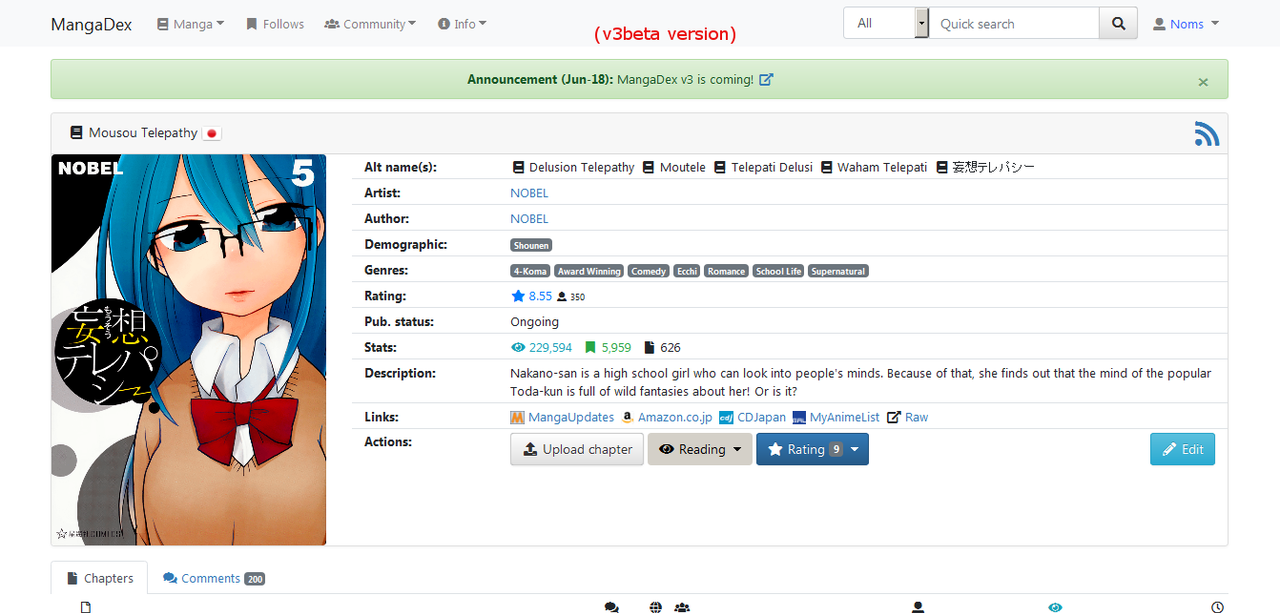Open the MyAnimeList link
Screen dimensions: 1280x613
pyautogui.click(x=844, y=417)
